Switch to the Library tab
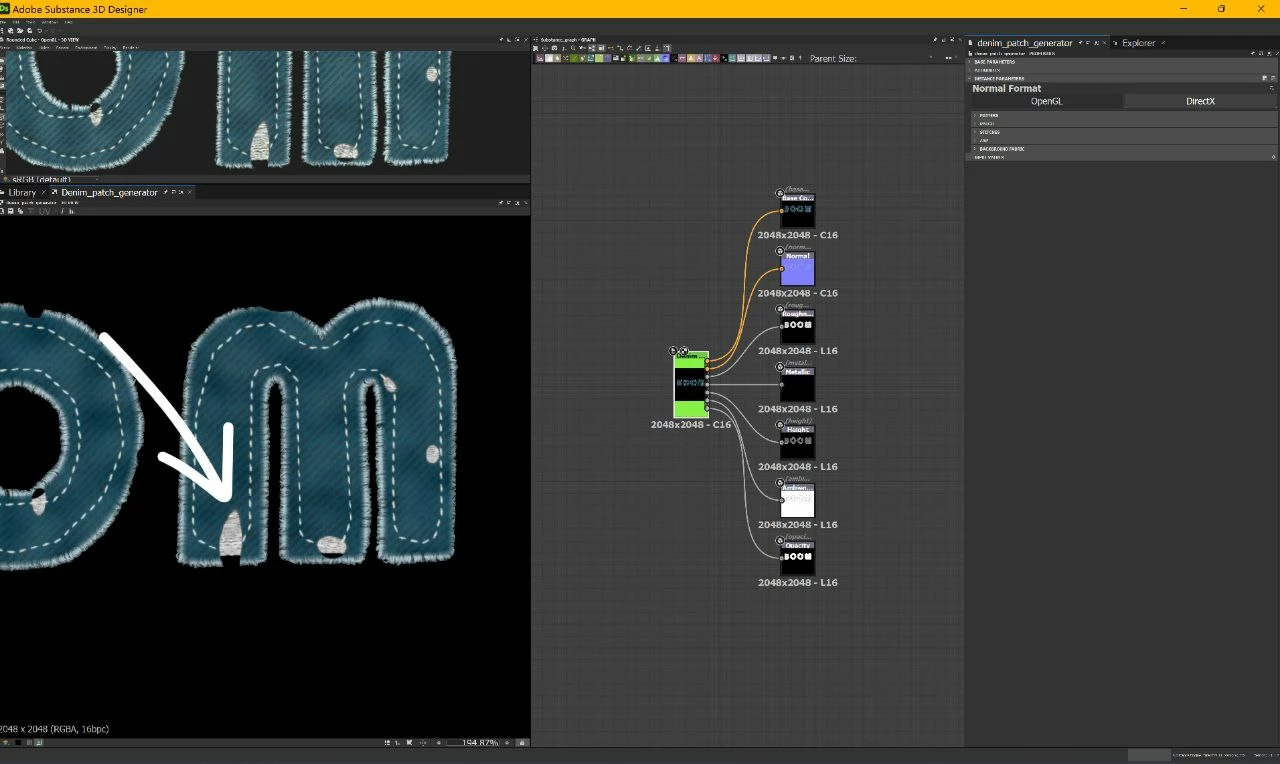 click(x=22, y=192)
